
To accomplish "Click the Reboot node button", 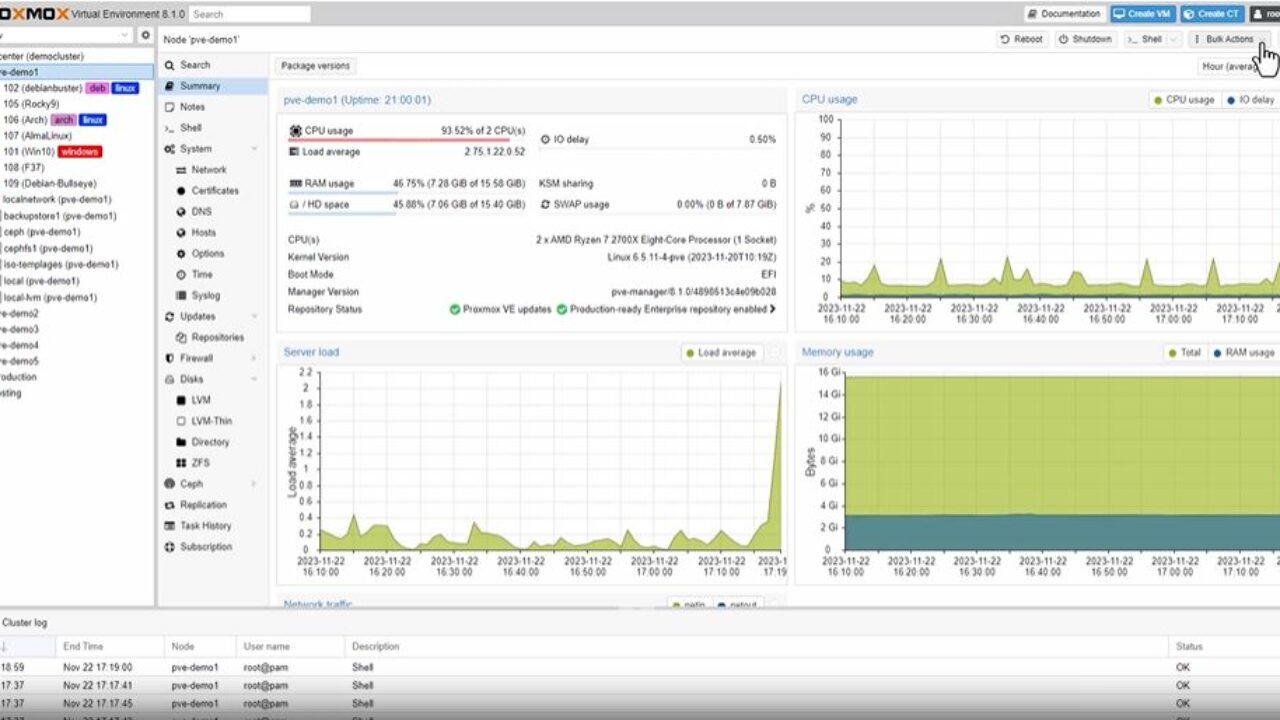I will [1022, 39].
